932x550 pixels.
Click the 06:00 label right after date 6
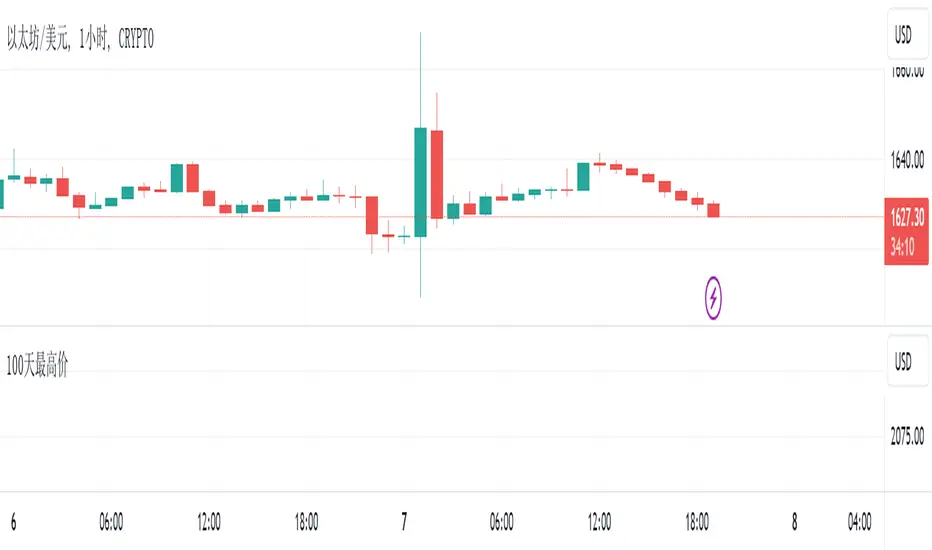tap(112, 521)
